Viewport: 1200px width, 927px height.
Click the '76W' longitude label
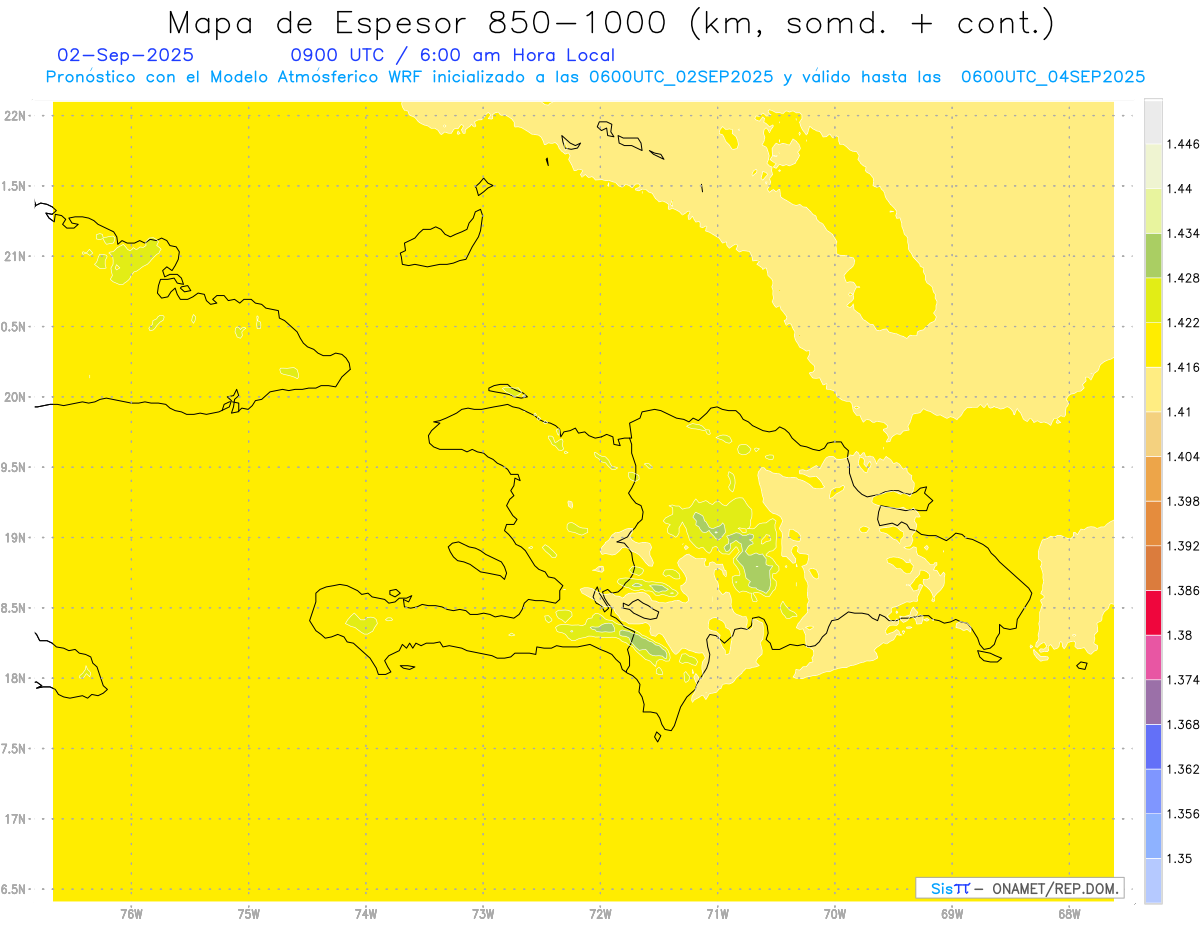point(131,913)
